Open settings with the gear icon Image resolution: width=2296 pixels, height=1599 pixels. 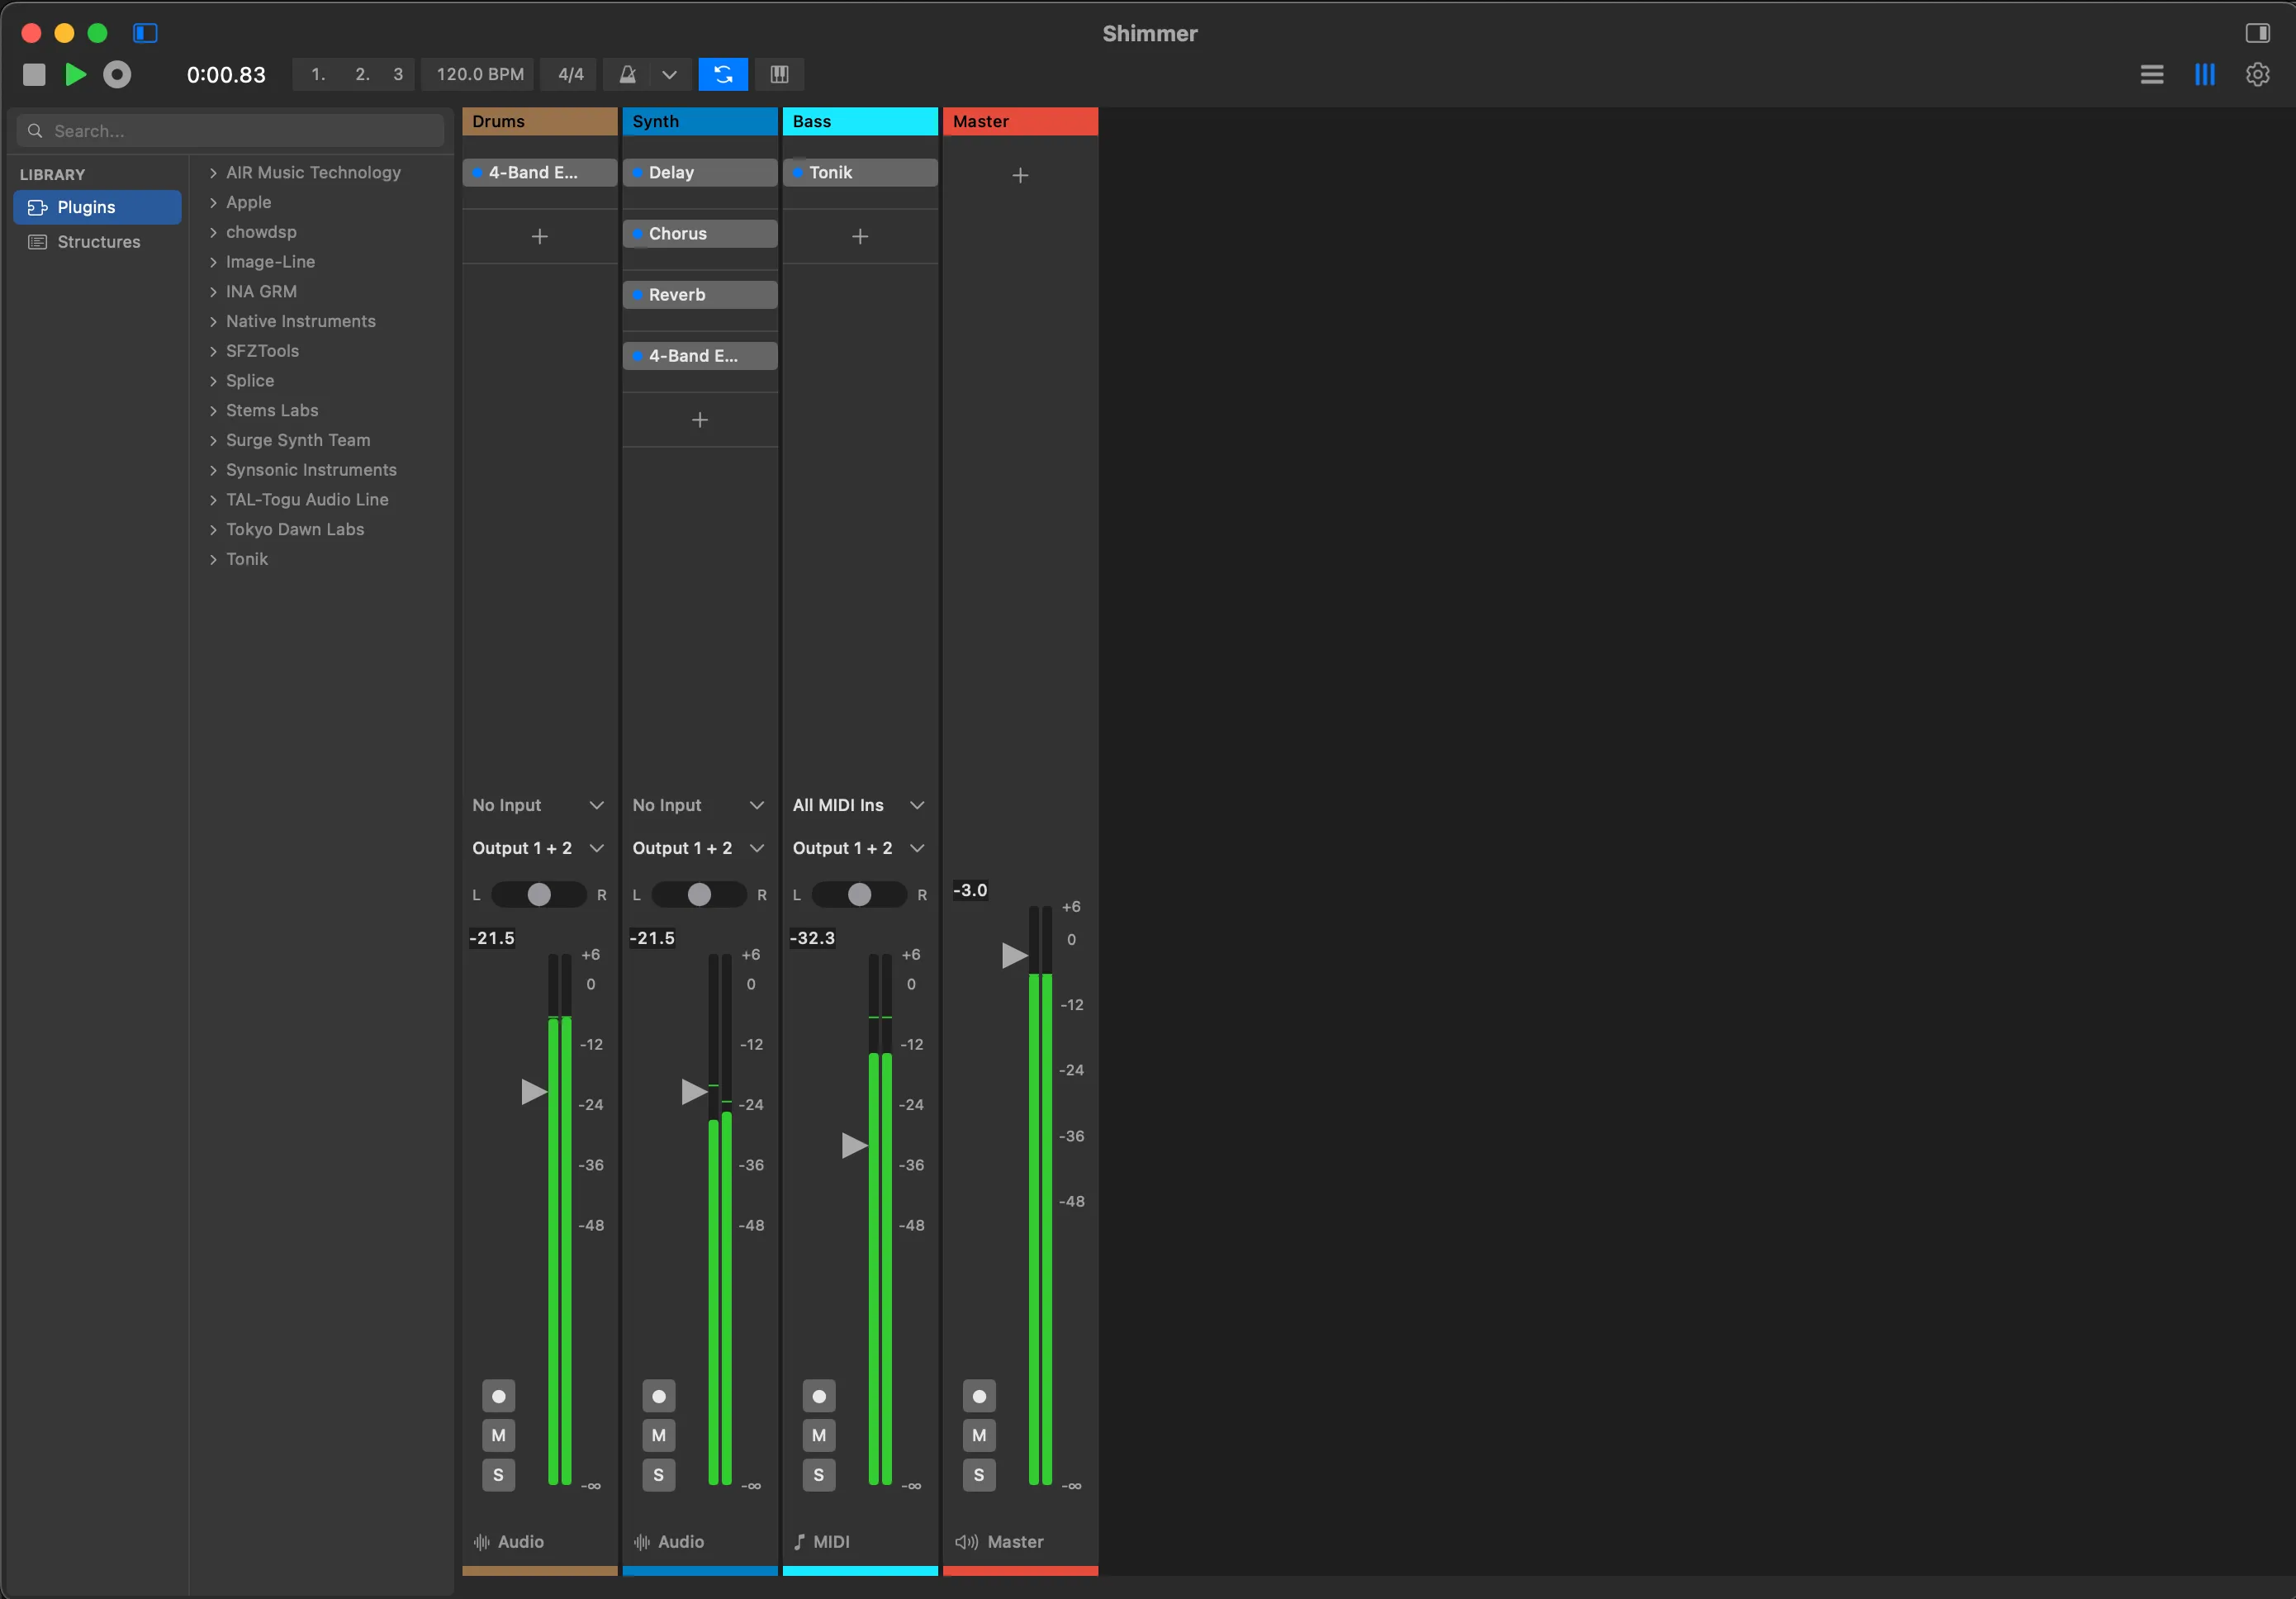click(2257, 75)
